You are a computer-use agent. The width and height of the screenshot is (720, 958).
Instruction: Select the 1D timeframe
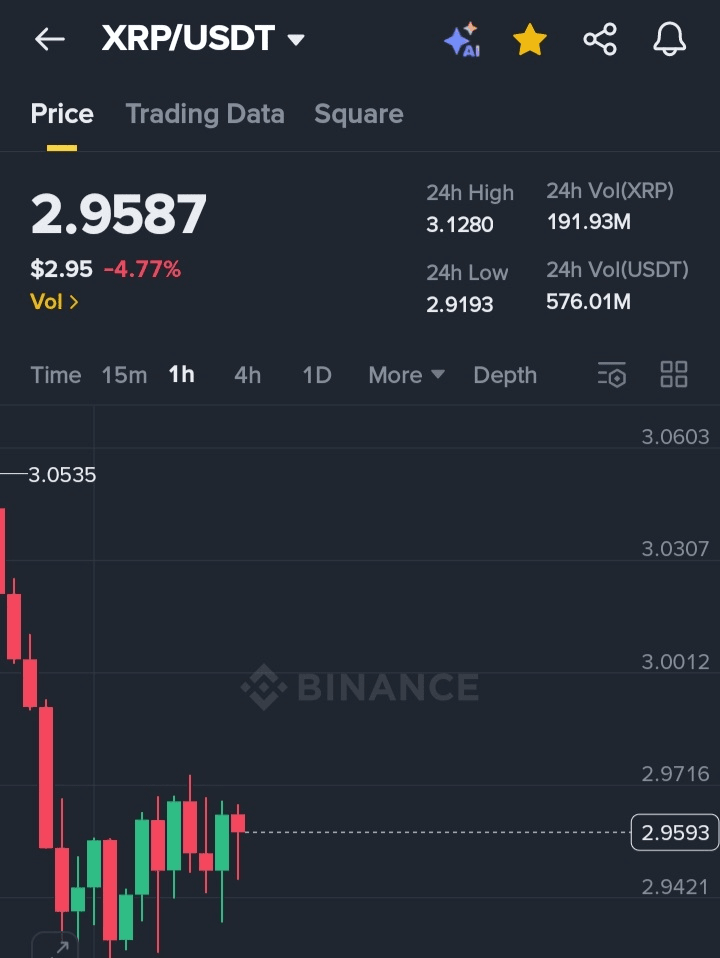pyautogui.click(x=317, y=375)
